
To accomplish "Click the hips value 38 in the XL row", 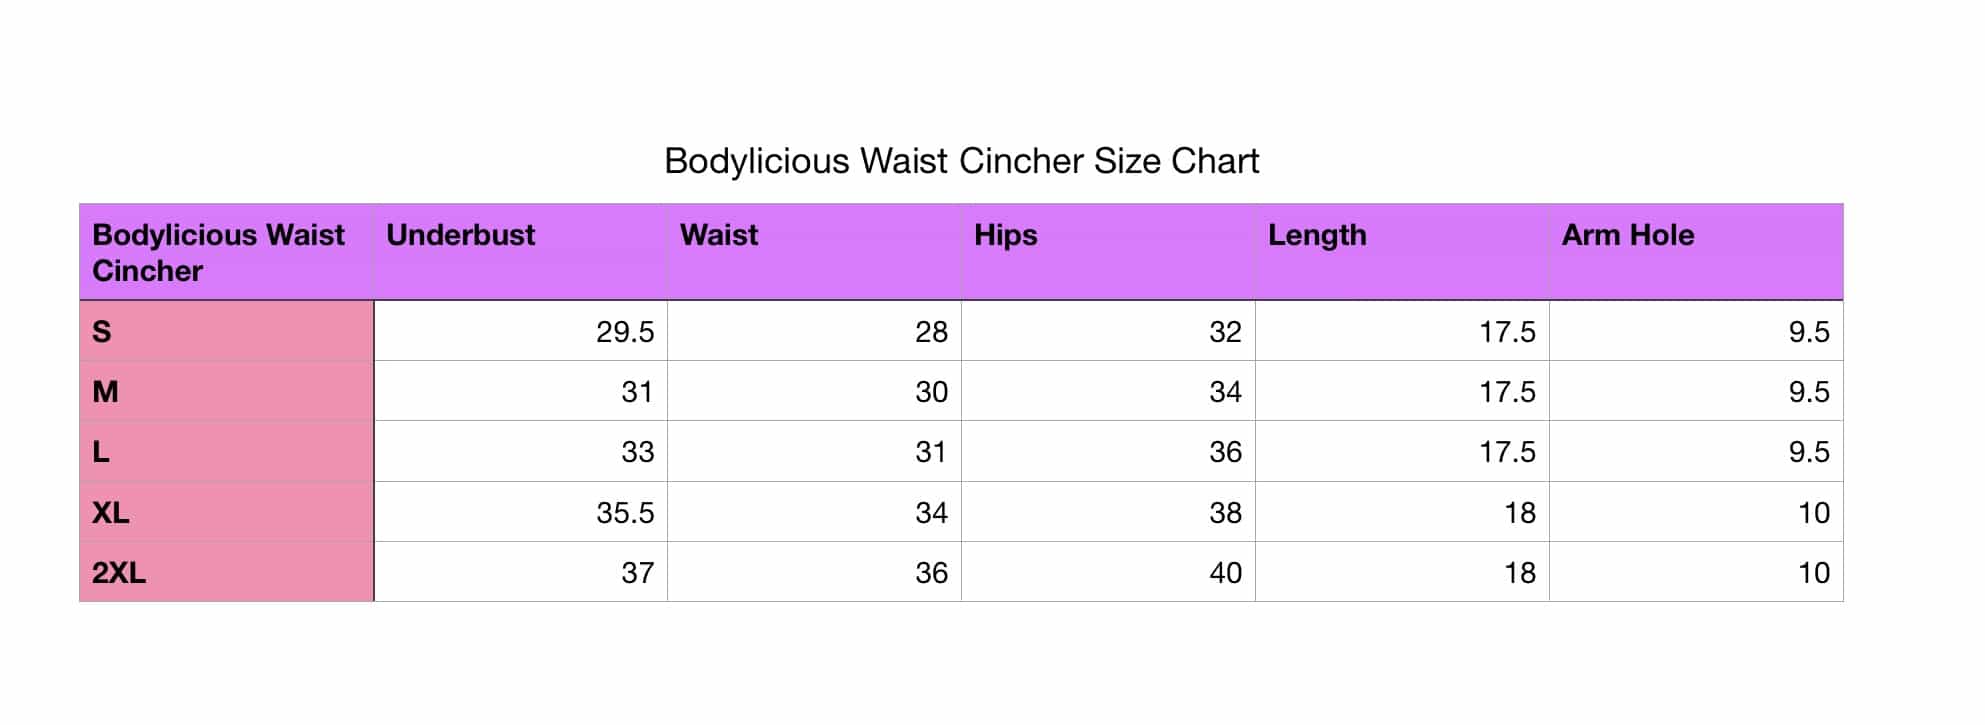I will tap(1108, 512).
